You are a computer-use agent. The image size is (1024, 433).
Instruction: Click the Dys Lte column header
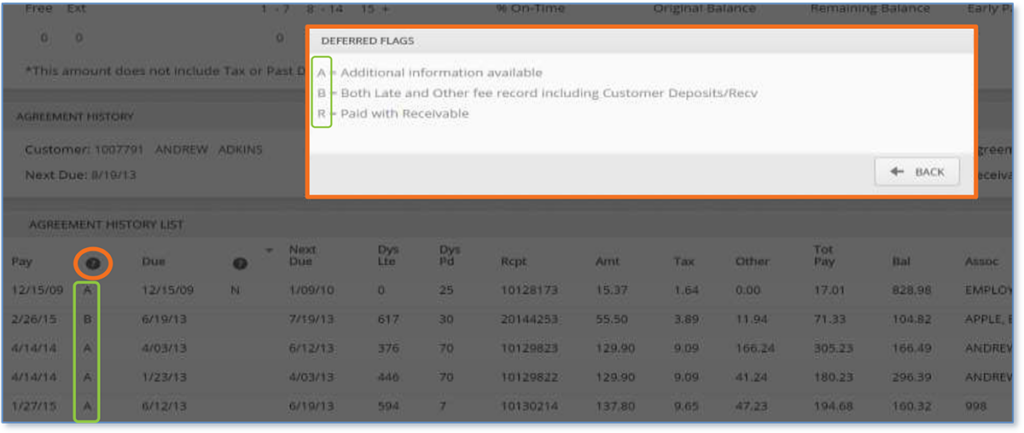tap(388, 255)
